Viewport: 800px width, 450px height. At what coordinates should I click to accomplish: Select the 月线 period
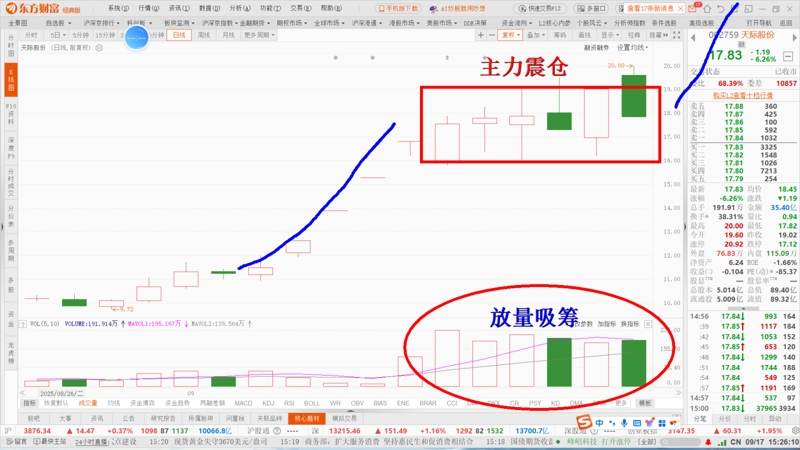click(x=228, y=35)
